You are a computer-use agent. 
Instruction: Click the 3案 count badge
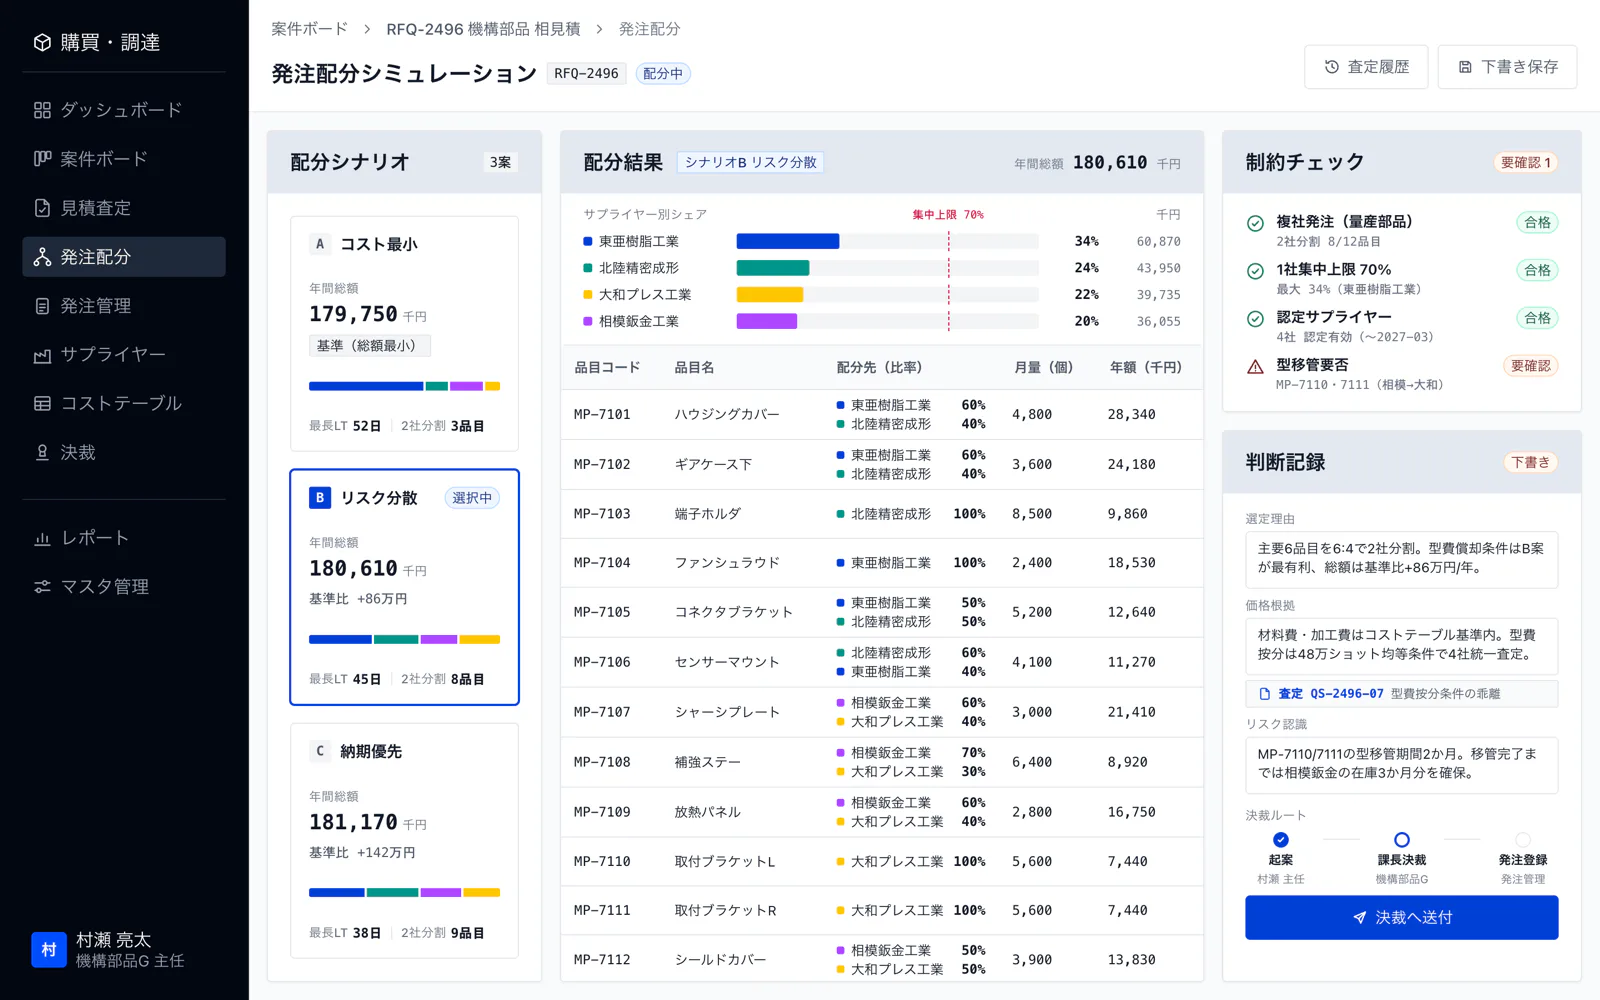pos(501,162)
